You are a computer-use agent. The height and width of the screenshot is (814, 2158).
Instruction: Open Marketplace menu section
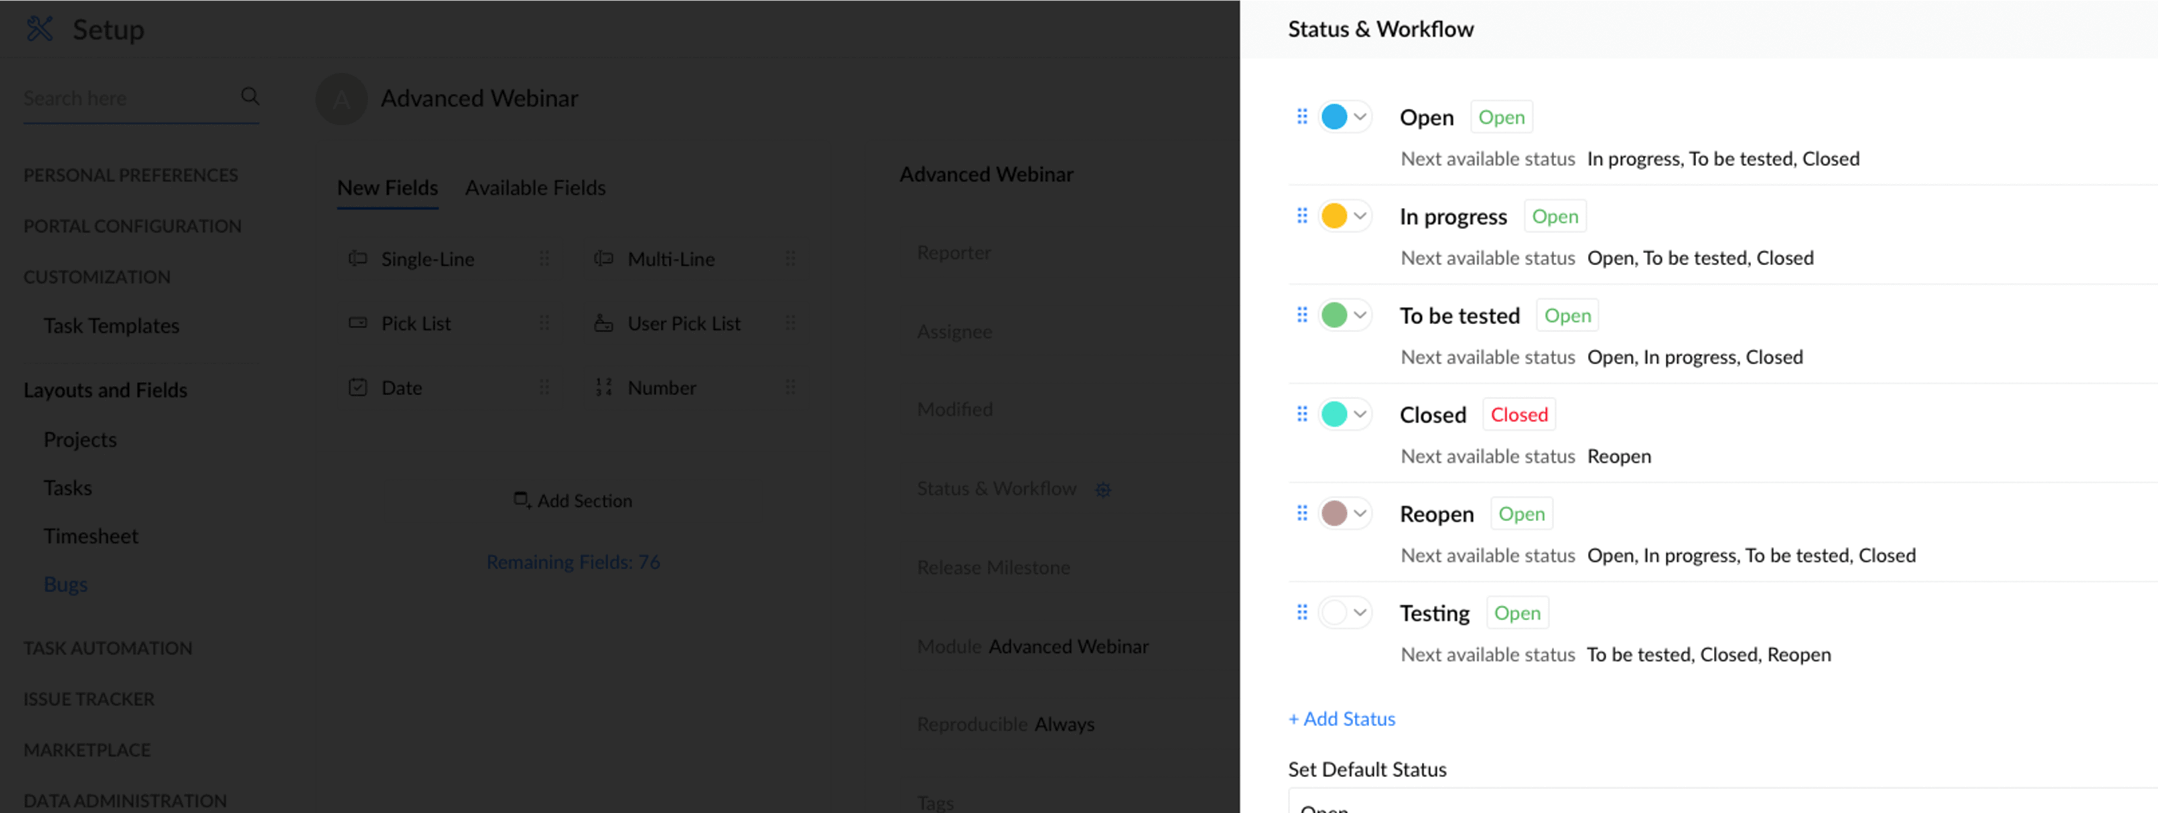click(x=87, y=750)
